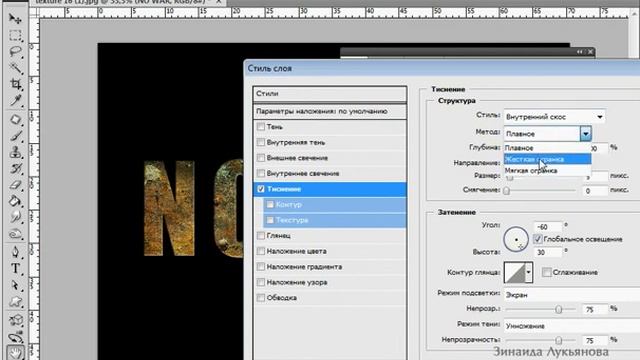The height and width of the screenshot is (360, 640).
Task: Enable the Наложение градиента checkbox
Action: 261,267
